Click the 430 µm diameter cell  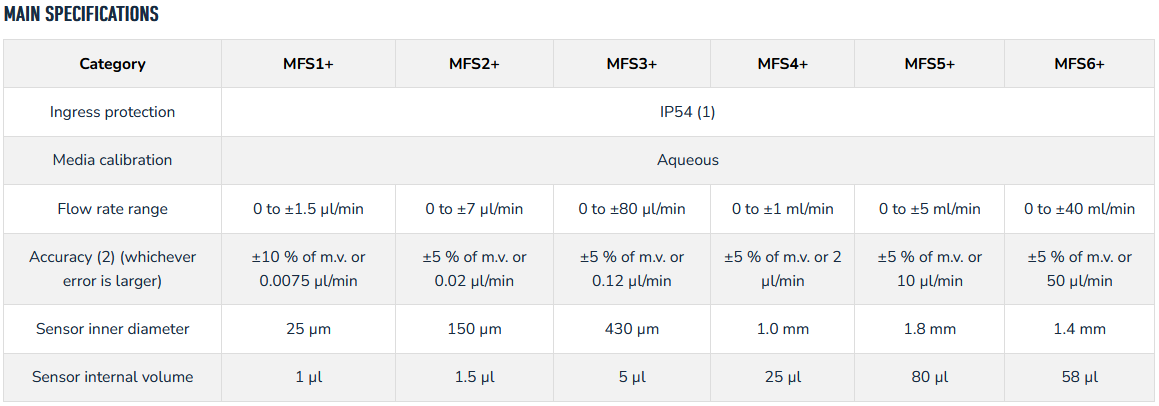(x=632, y=329)
